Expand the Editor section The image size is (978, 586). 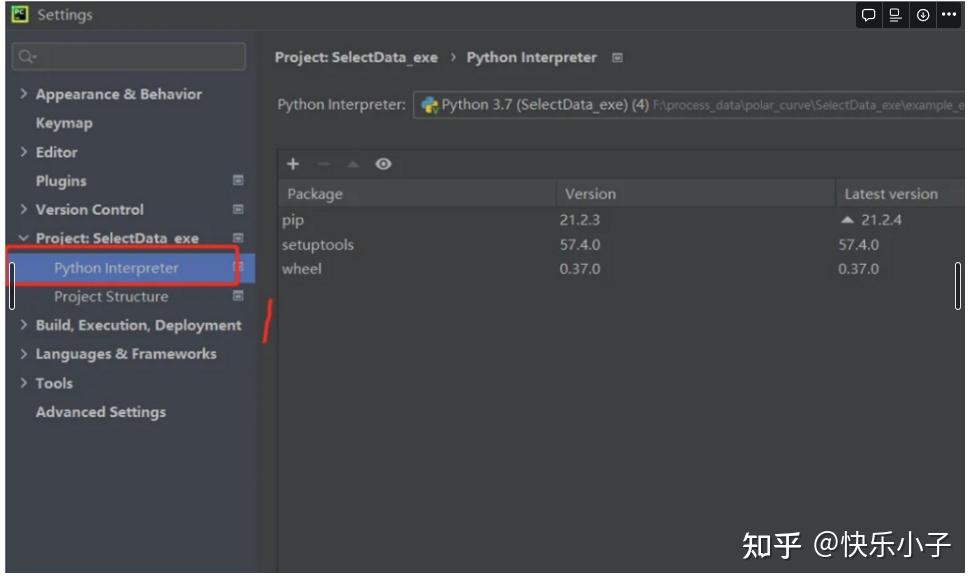pos(24,152)
